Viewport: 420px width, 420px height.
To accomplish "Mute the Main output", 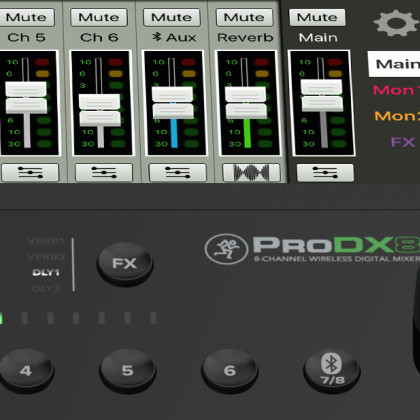I will (317, 17).
